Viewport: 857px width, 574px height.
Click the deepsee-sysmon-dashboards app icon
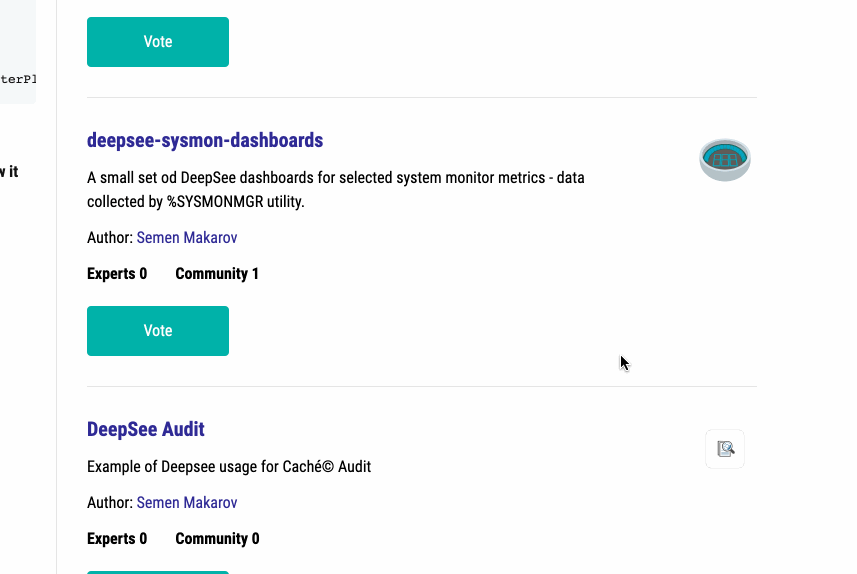click(724, 160)
